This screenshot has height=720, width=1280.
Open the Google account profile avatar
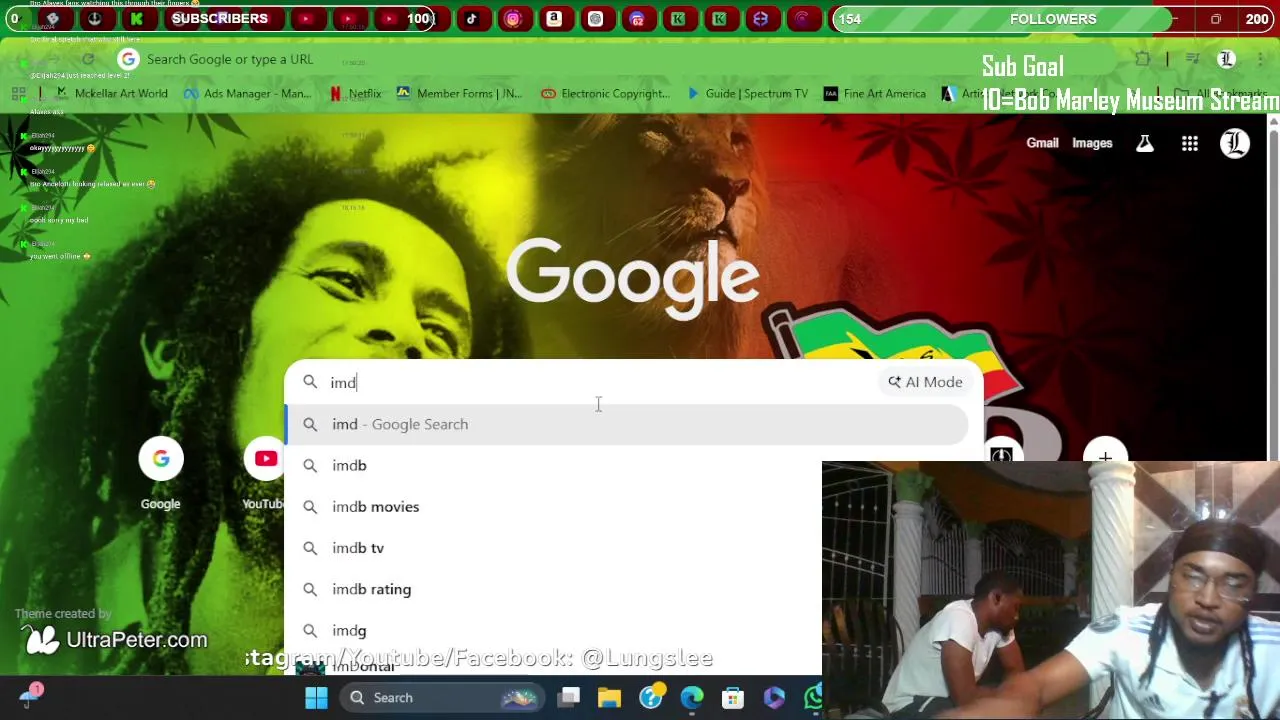(1235, 143)
